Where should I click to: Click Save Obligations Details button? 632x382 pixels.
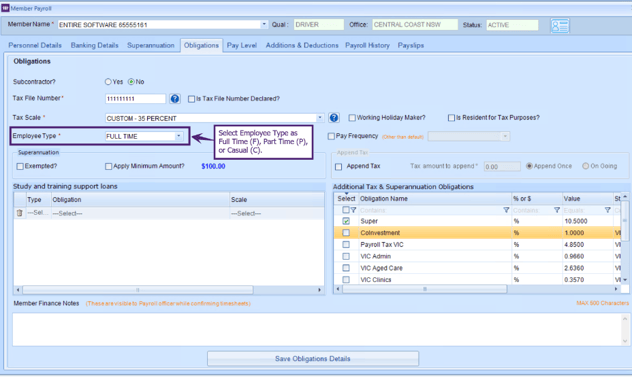click(x=313, y=359)
